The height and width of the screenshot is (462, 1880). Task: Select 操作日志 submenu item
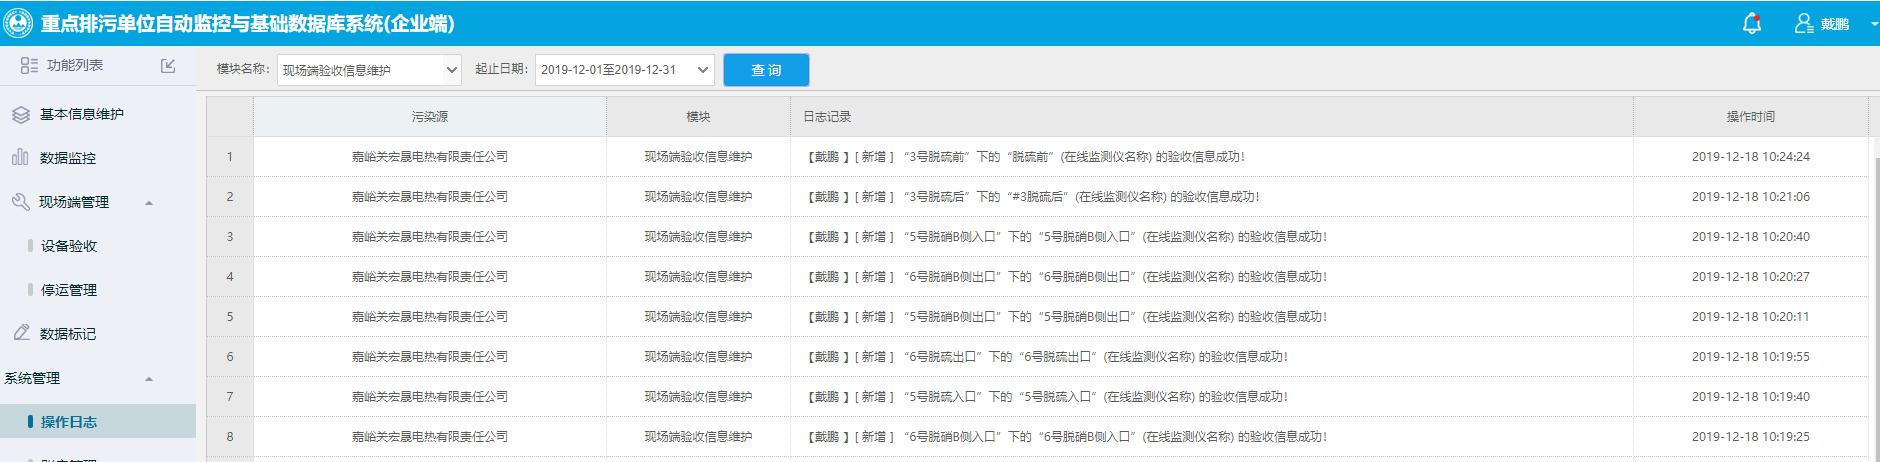click(x=98, y=421)
